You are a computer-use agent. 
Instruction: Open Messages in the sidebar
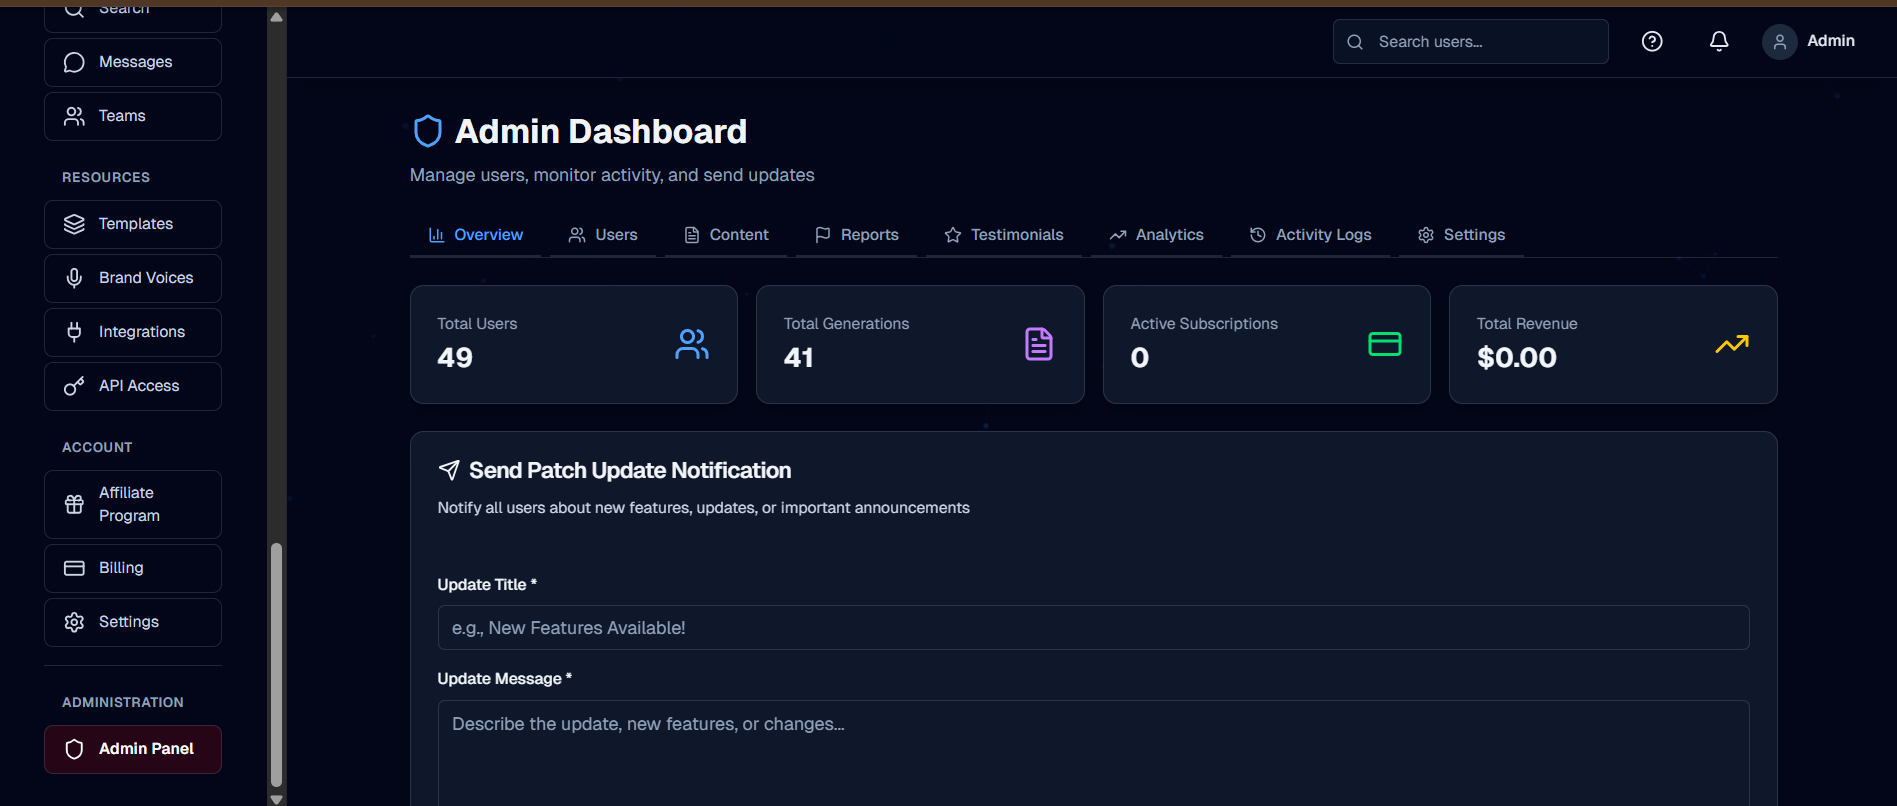133,62
